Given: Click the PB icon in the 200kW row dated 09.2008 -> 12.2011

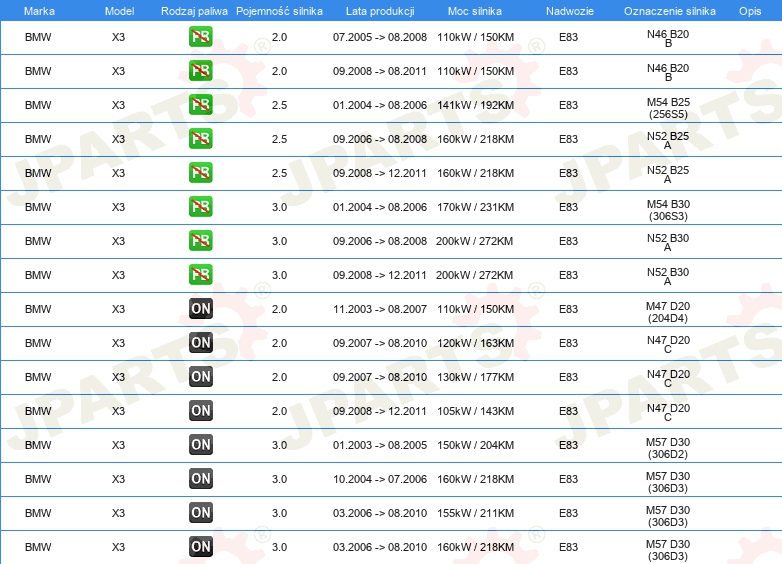Looking at the screenshot, I should pos(200,274).
